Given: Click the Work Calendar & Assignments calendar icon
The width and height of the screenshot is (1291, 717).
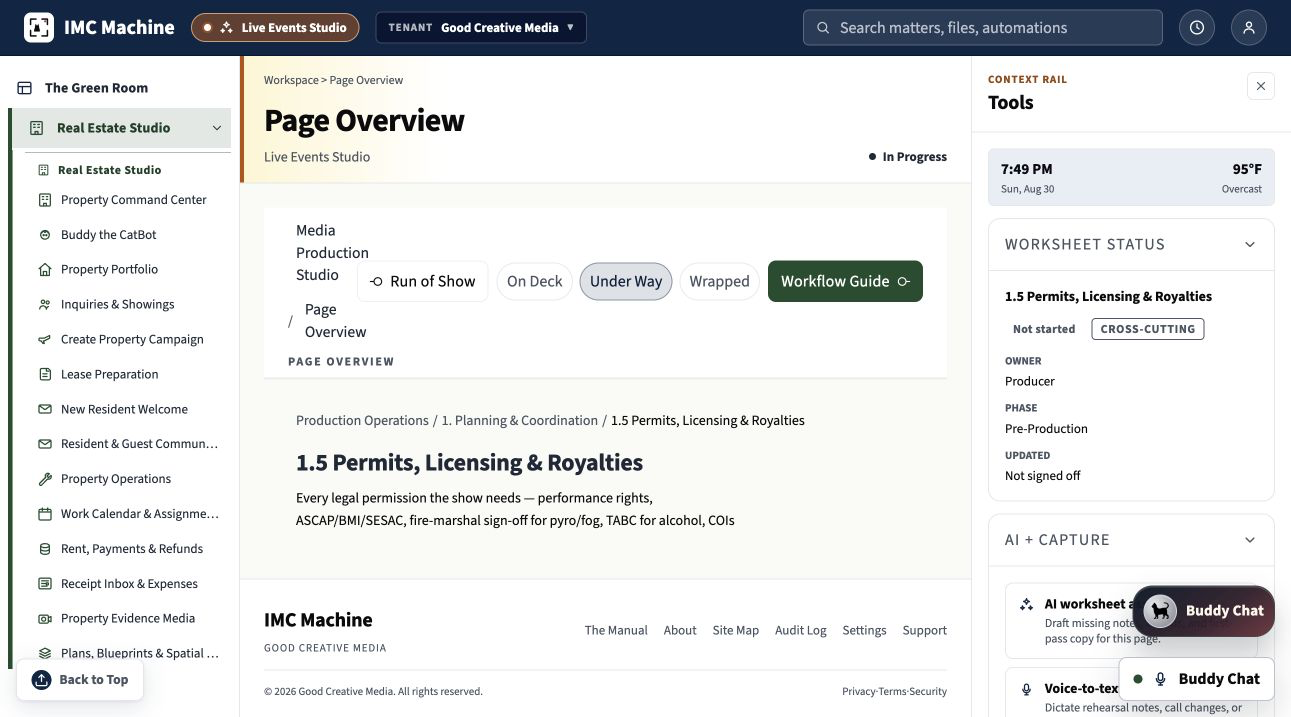Looking at the screenshot, I should pyautogui.click(x=45, y=514).
